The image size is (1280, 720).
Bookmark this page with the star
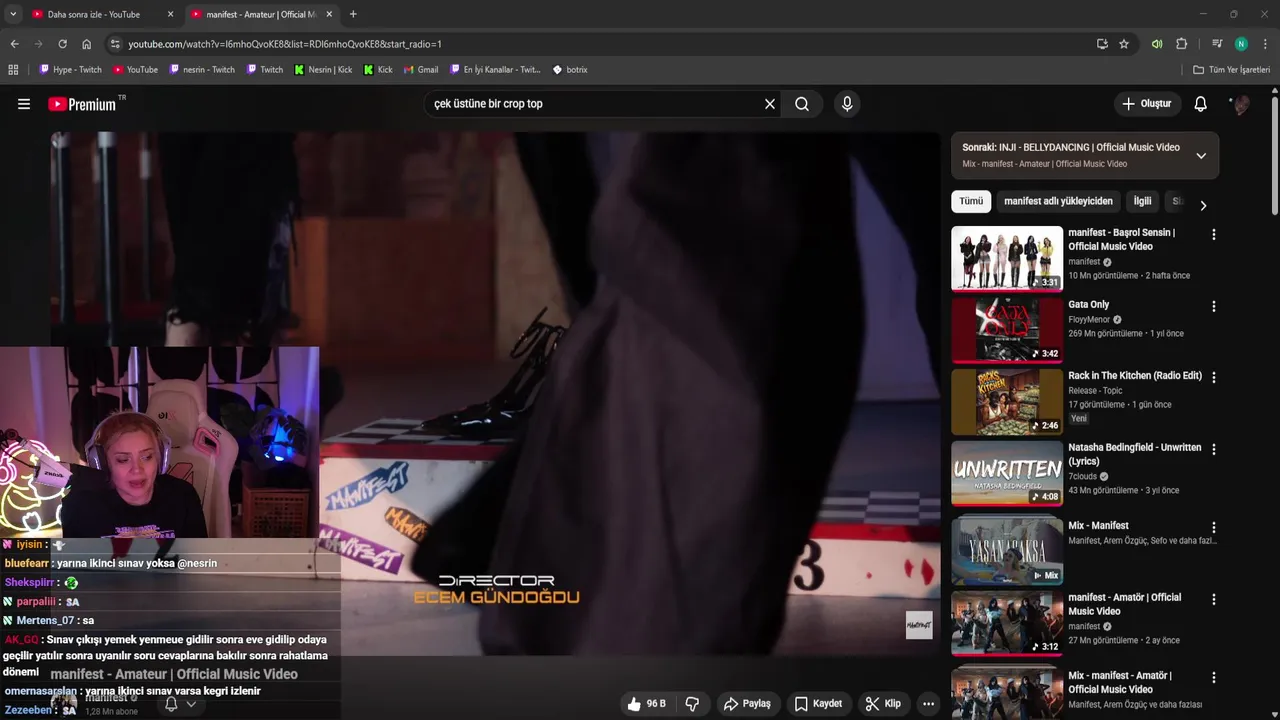pos(1124,44)
